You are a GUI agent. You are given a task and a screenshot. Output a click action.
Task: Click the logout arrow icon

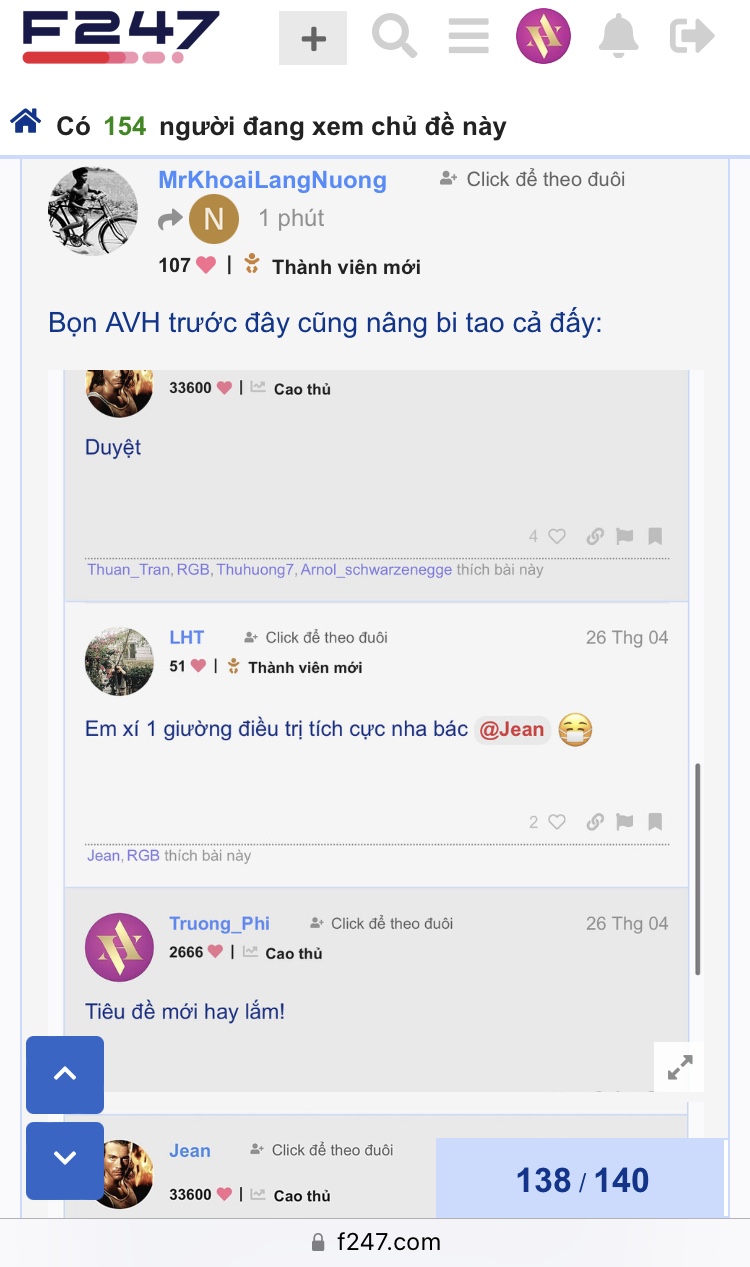coord(692,37)
